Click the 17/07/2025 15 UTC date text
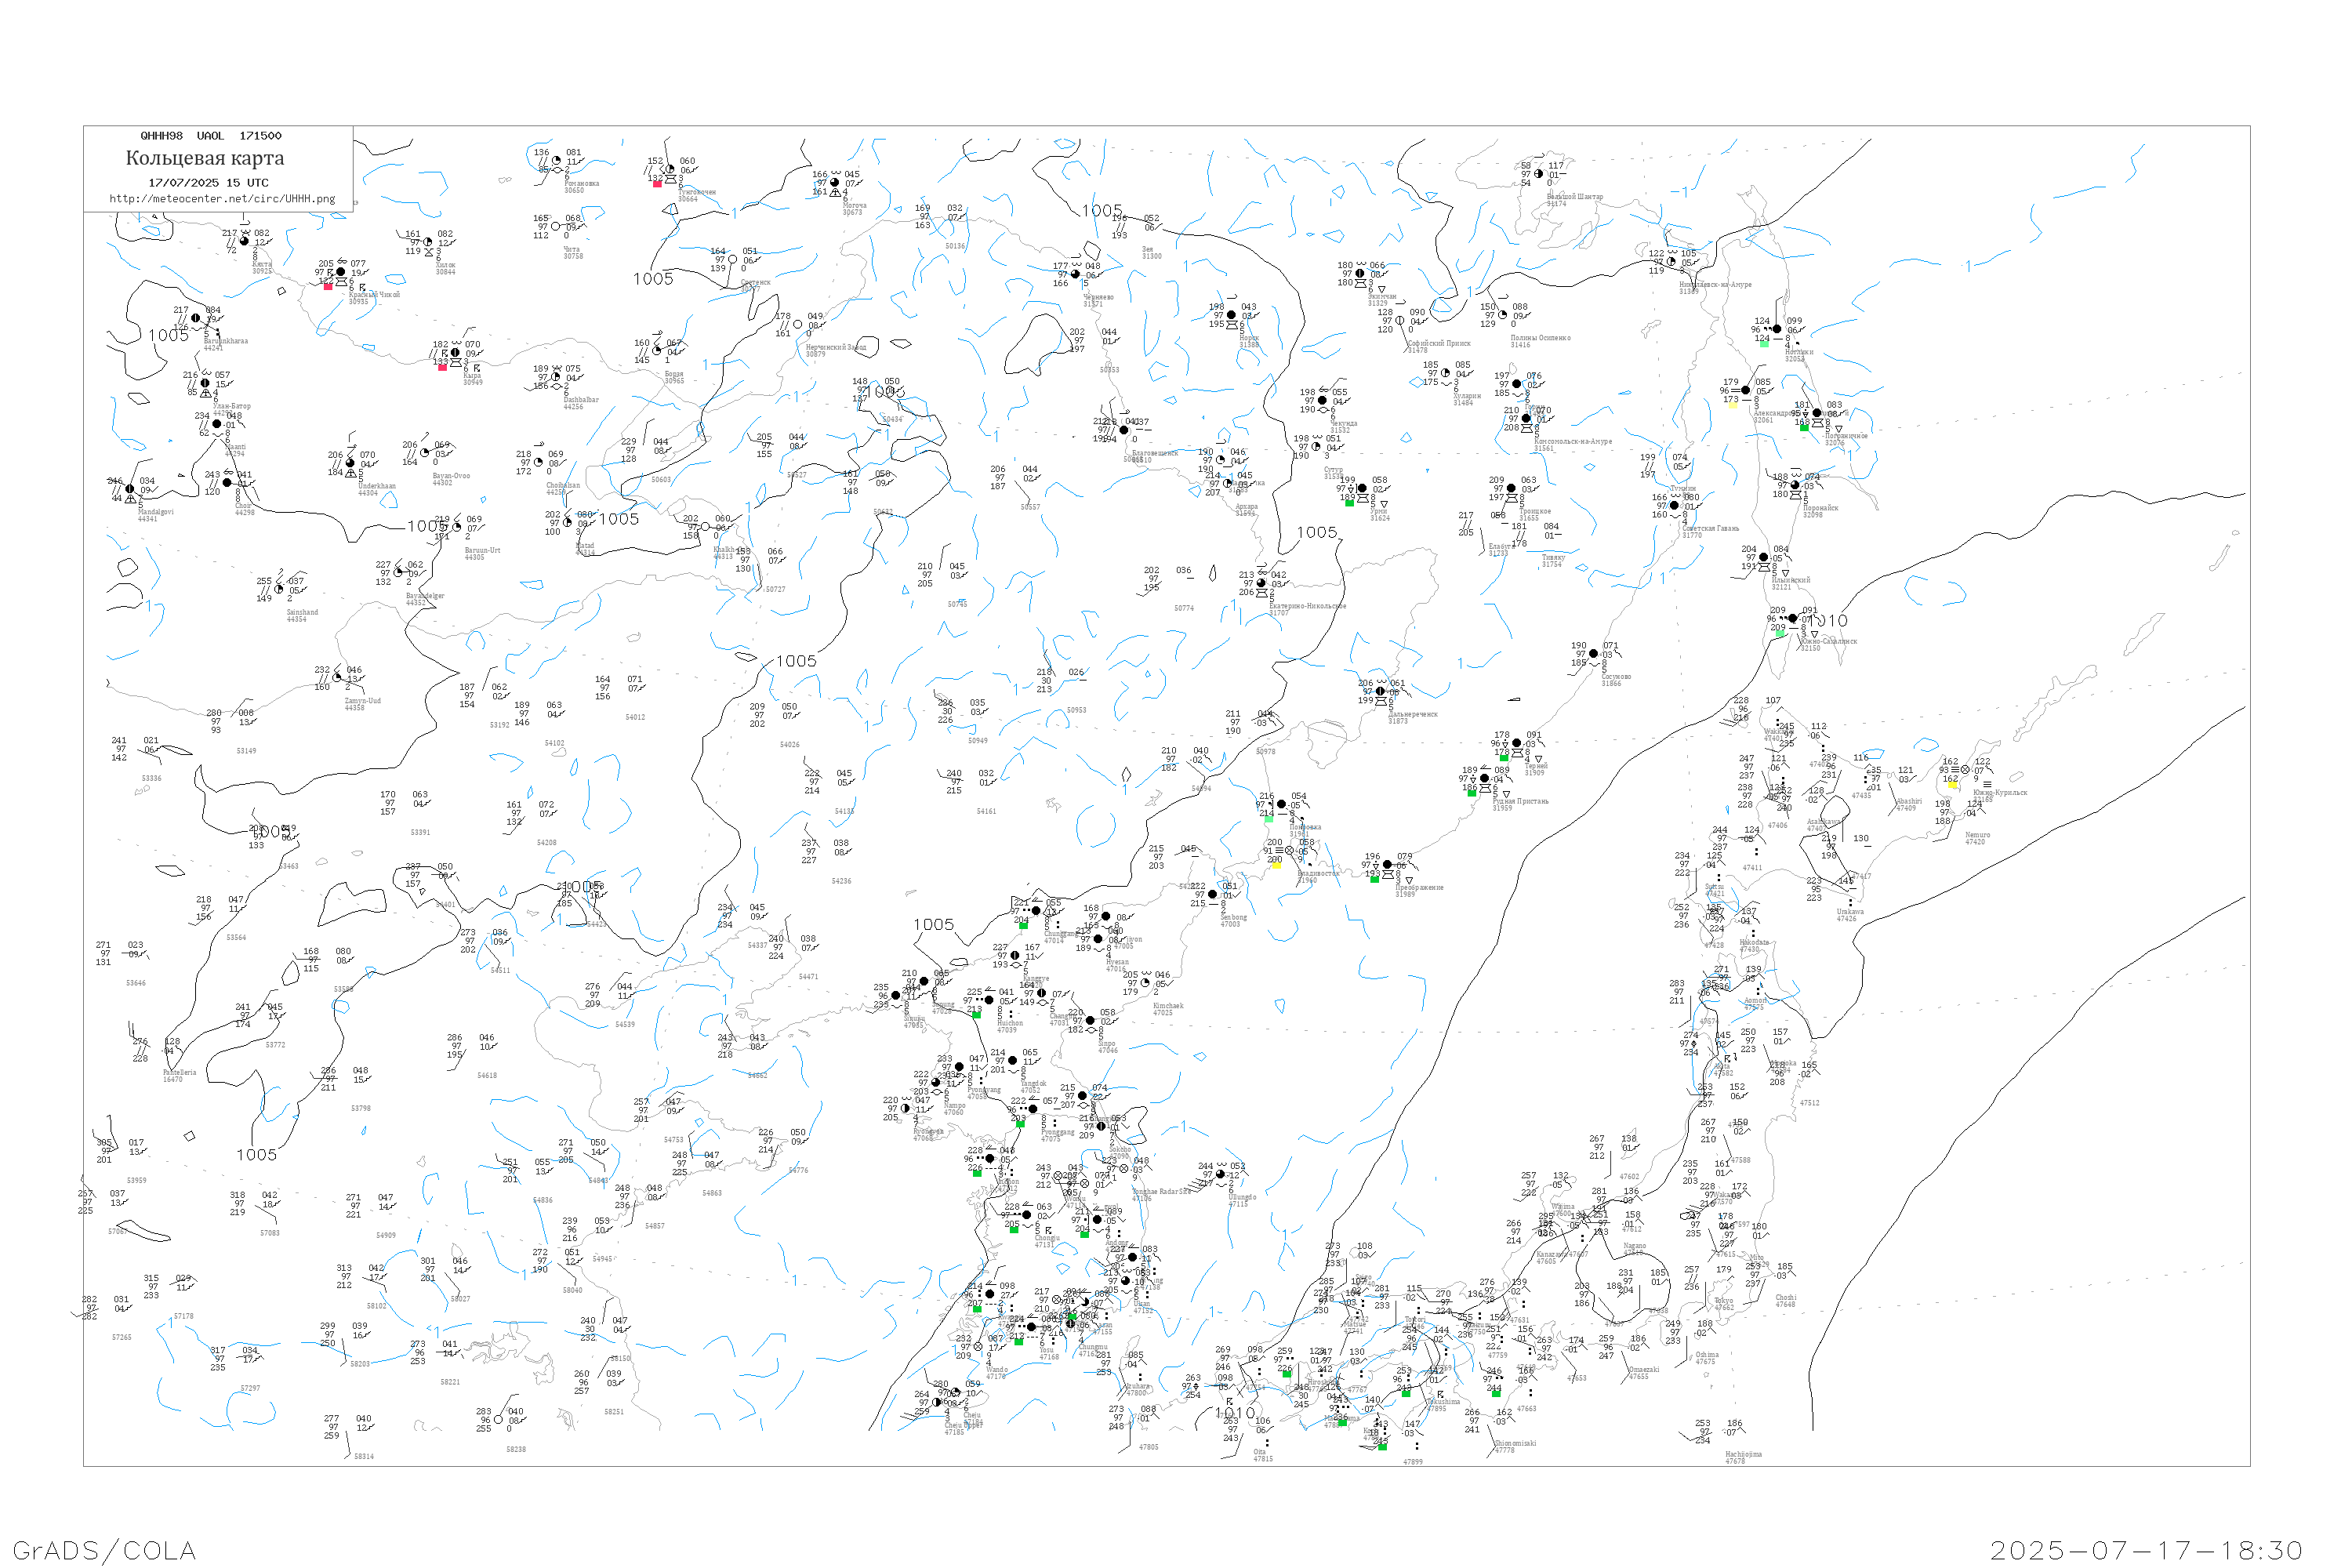Viewport: 2352px width, 1568px height. 208,183
